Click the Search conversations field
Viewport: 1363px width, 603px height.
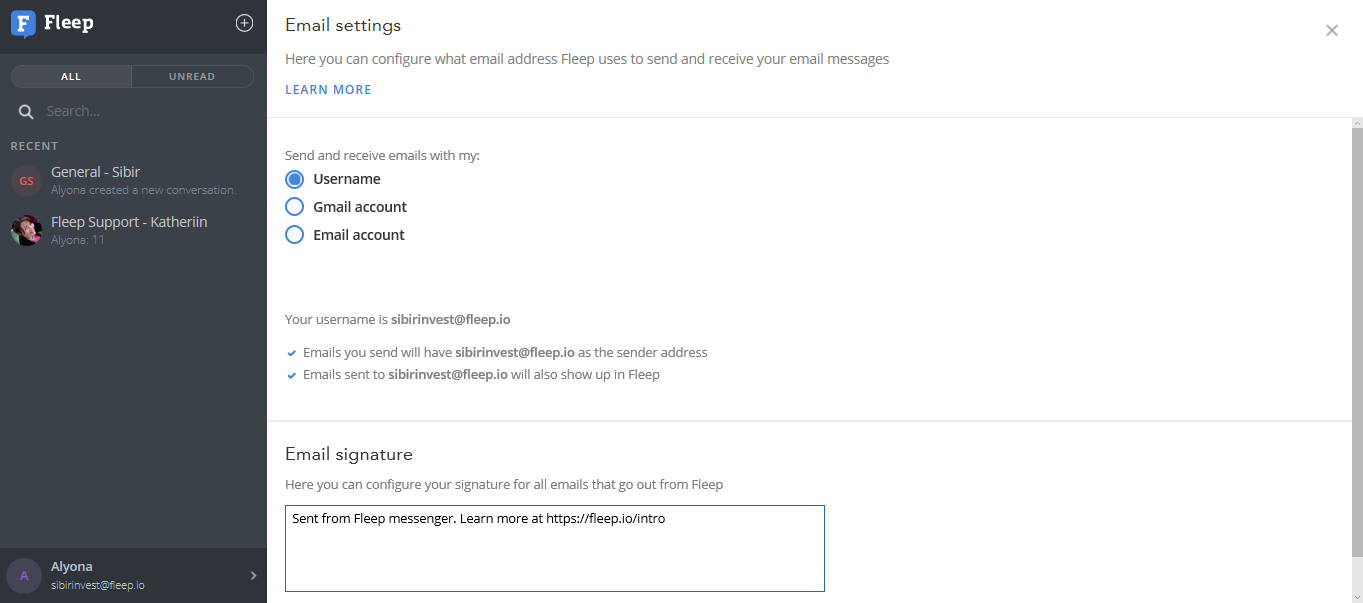coord(140,112)
